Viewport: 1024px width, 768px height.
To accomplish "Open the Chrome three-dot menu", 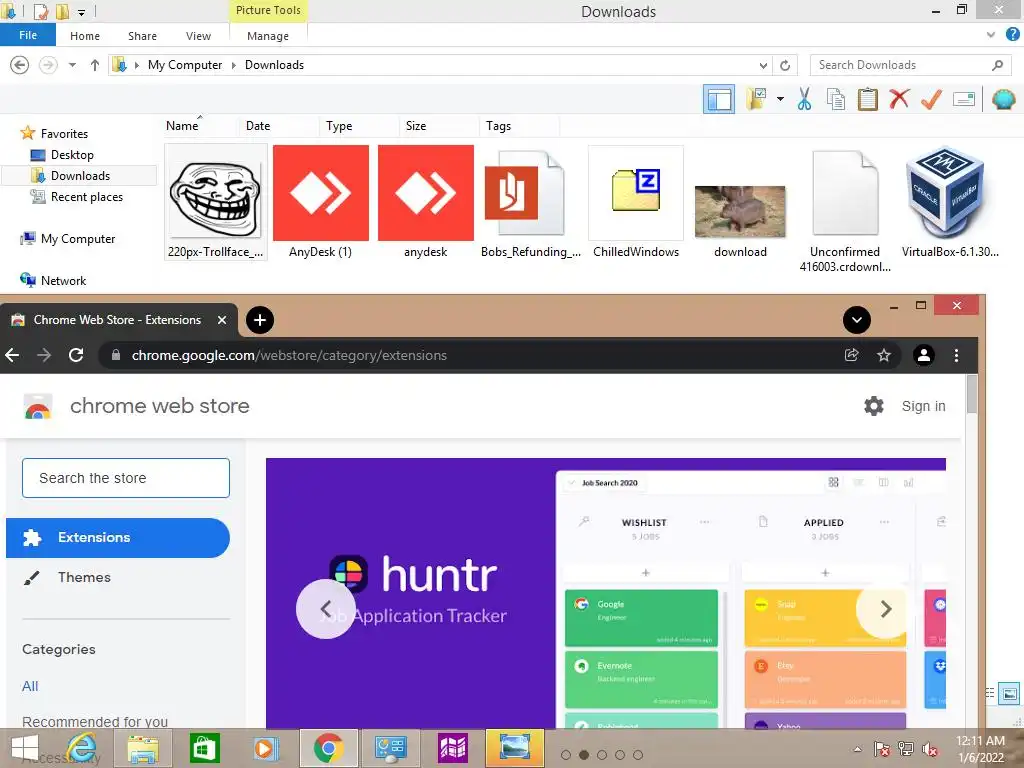I will pyautogui.click(x=956, y=355).
